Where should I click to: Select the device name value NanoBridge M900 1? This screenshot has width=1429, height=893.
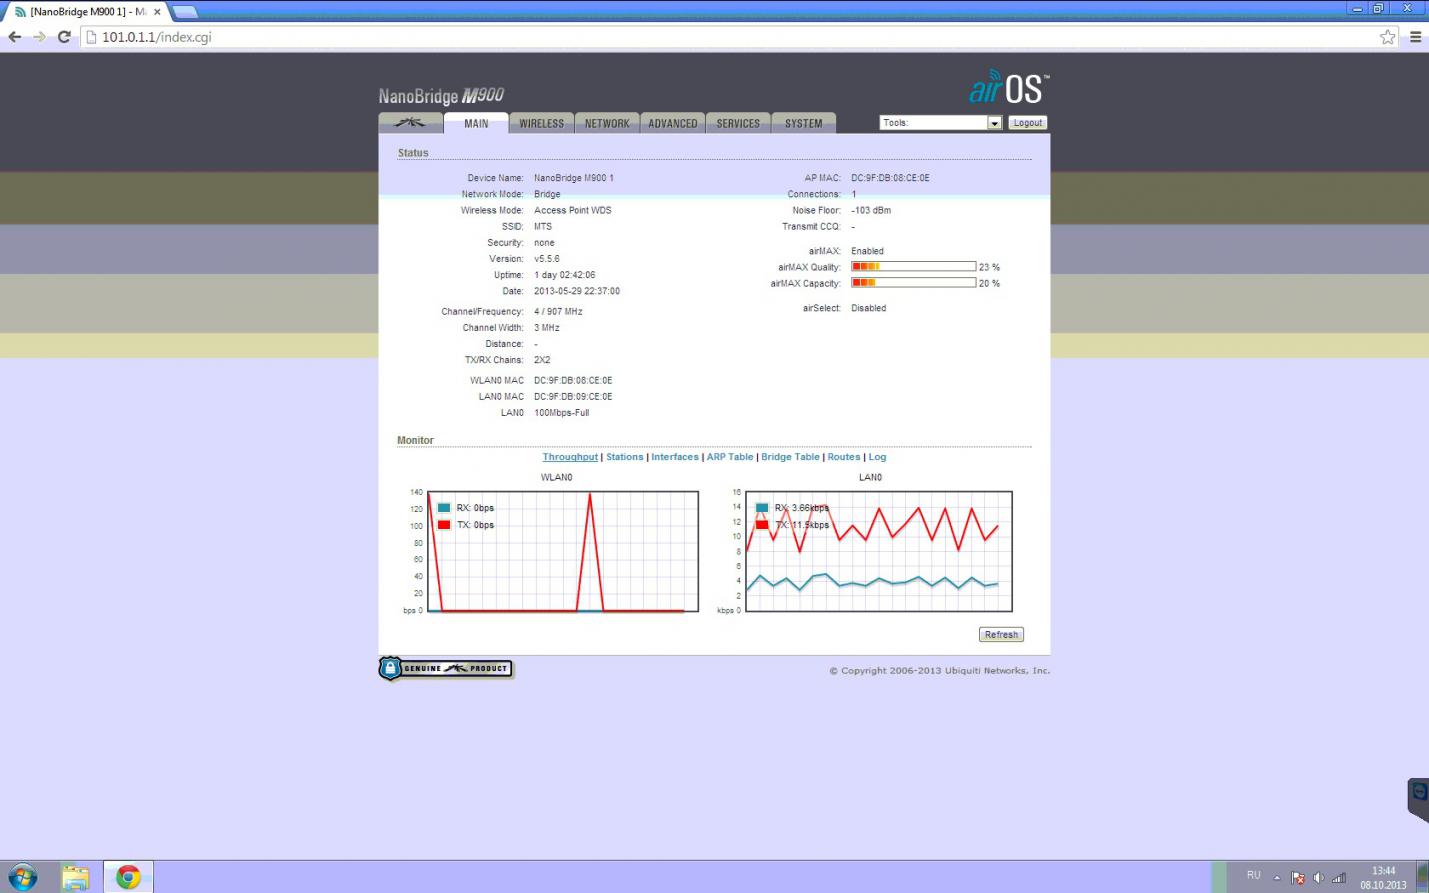[x=574, y=178]
